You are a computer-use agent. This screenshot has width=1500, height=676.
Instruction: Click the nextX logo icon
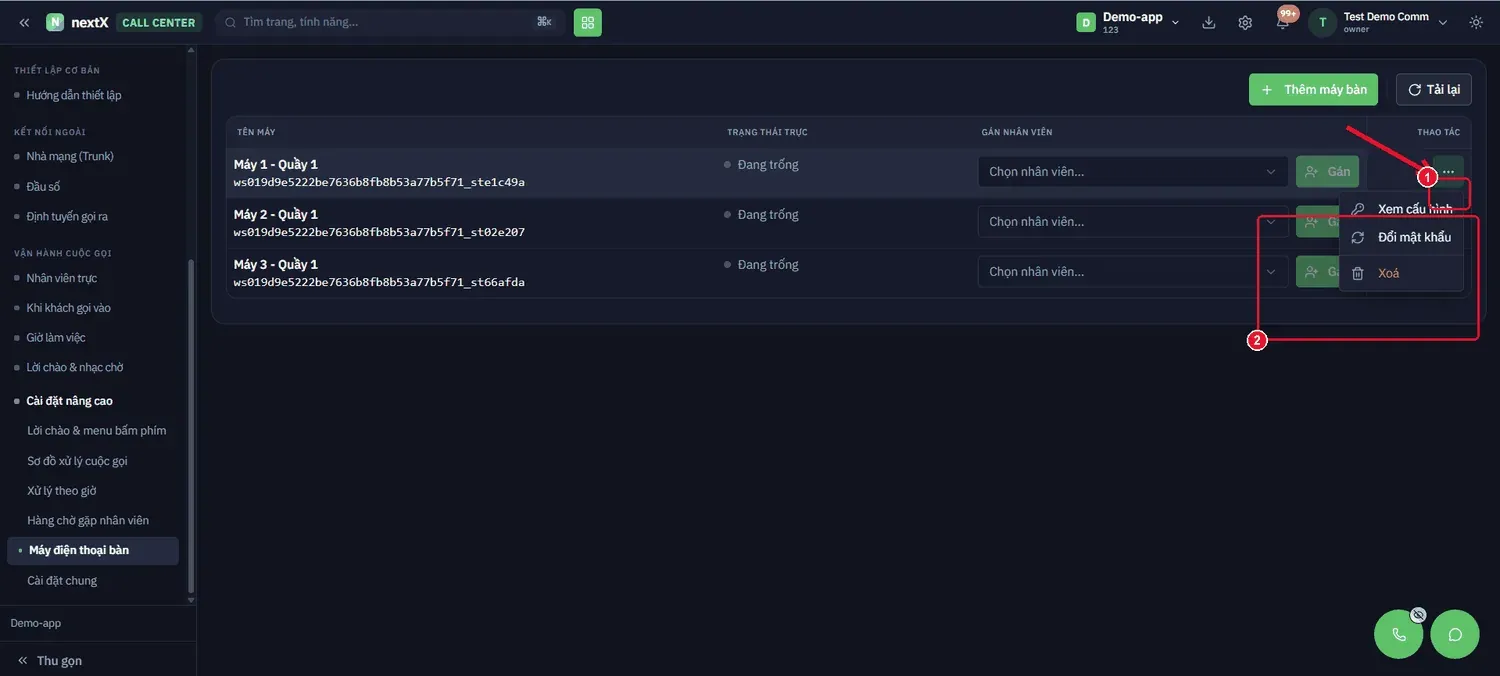point(55,22)
